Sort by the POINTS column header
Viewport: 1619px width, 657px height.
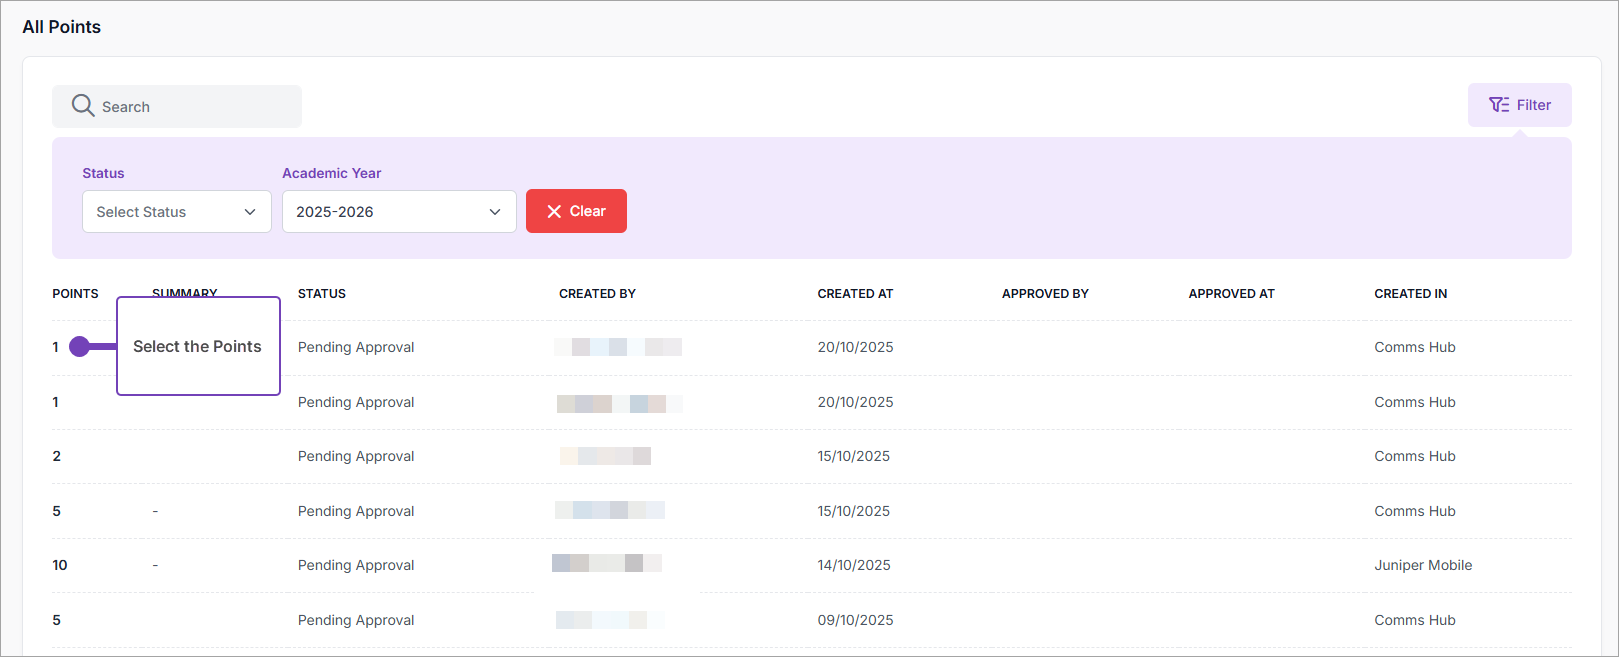tap(75, 294)
